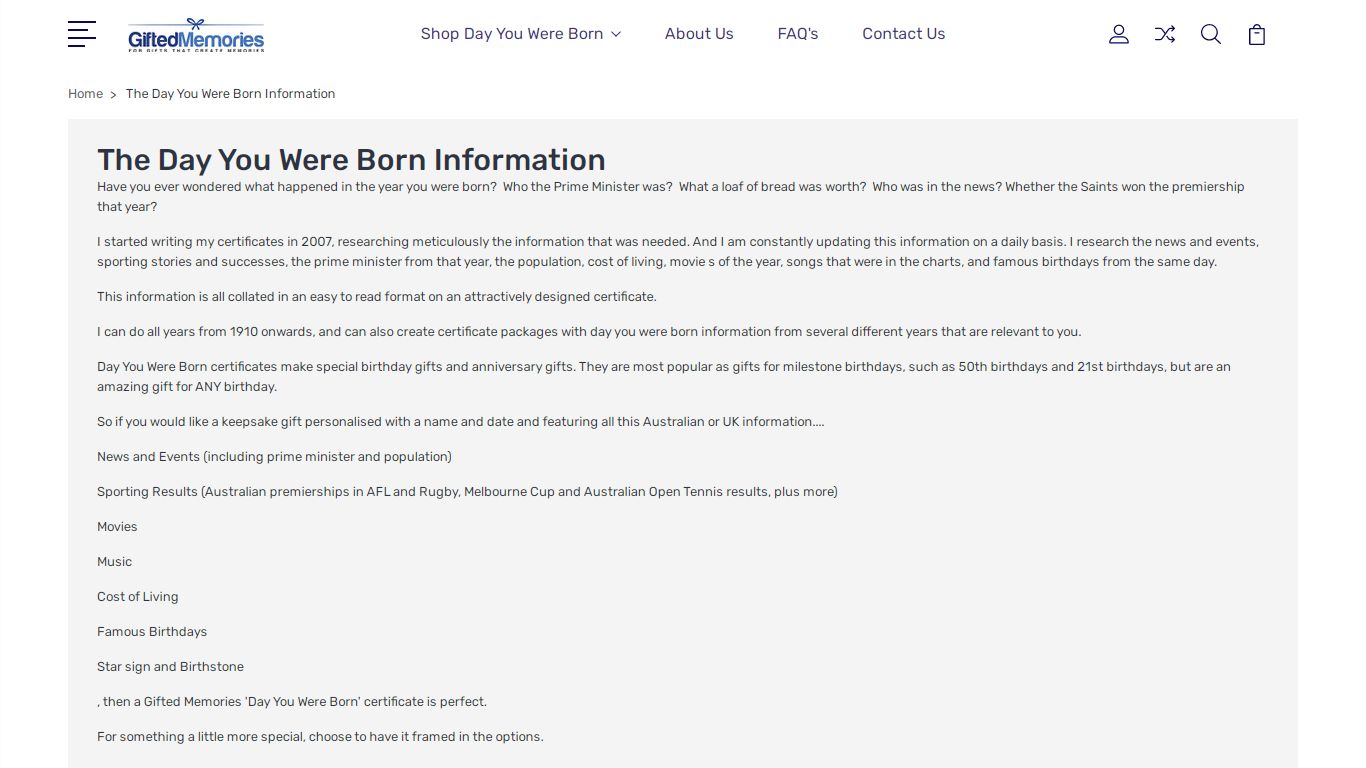The height and width of the screenshot is (768, 1366).
Task: Click paragraph starting 'Day You Were Born certificates make'
Action: click(x=664, y=377)
